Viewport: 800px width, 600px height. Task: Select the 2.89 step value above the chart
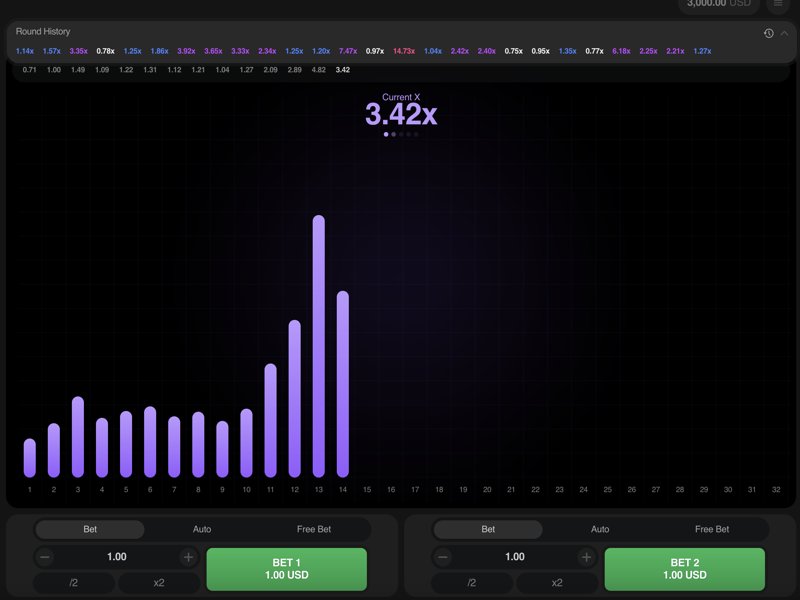click(x=294, y=70)
